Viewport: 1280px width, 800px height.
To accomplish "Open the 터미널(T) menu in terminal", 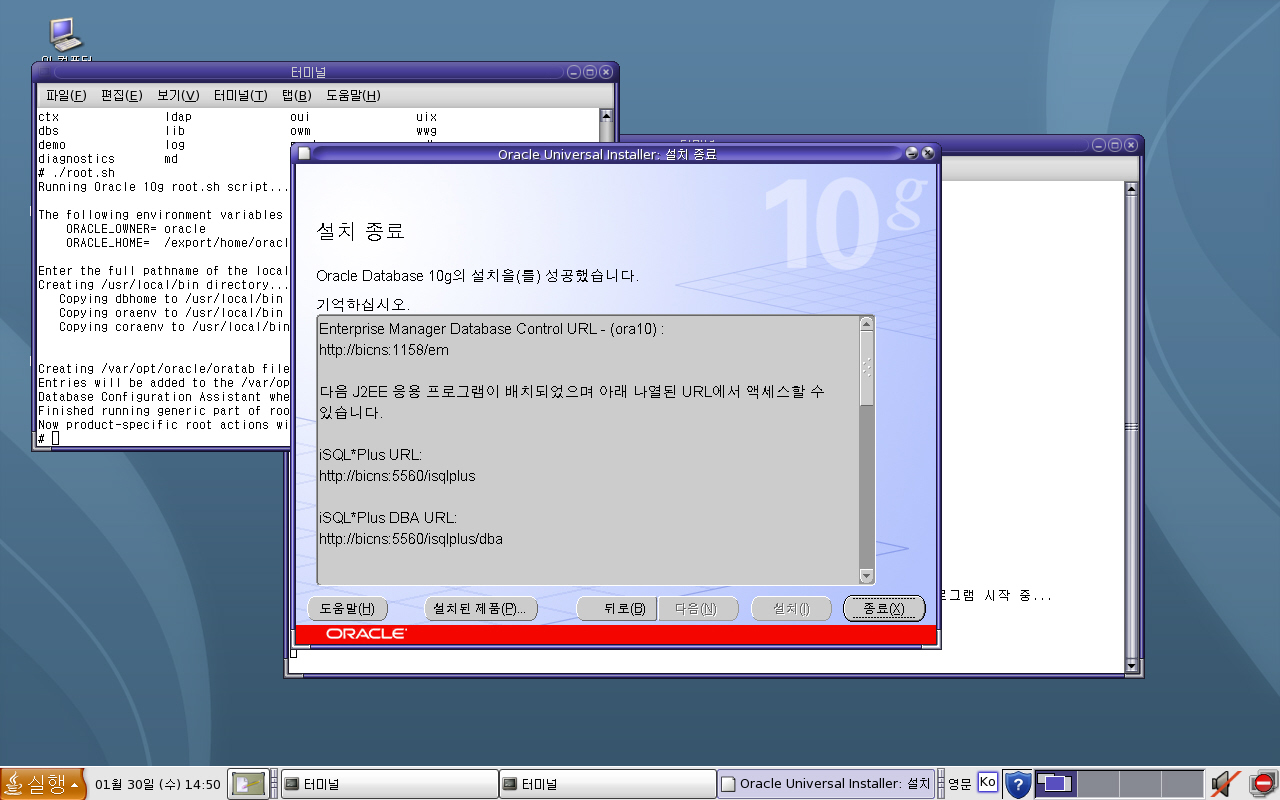I will click(240, 96).
